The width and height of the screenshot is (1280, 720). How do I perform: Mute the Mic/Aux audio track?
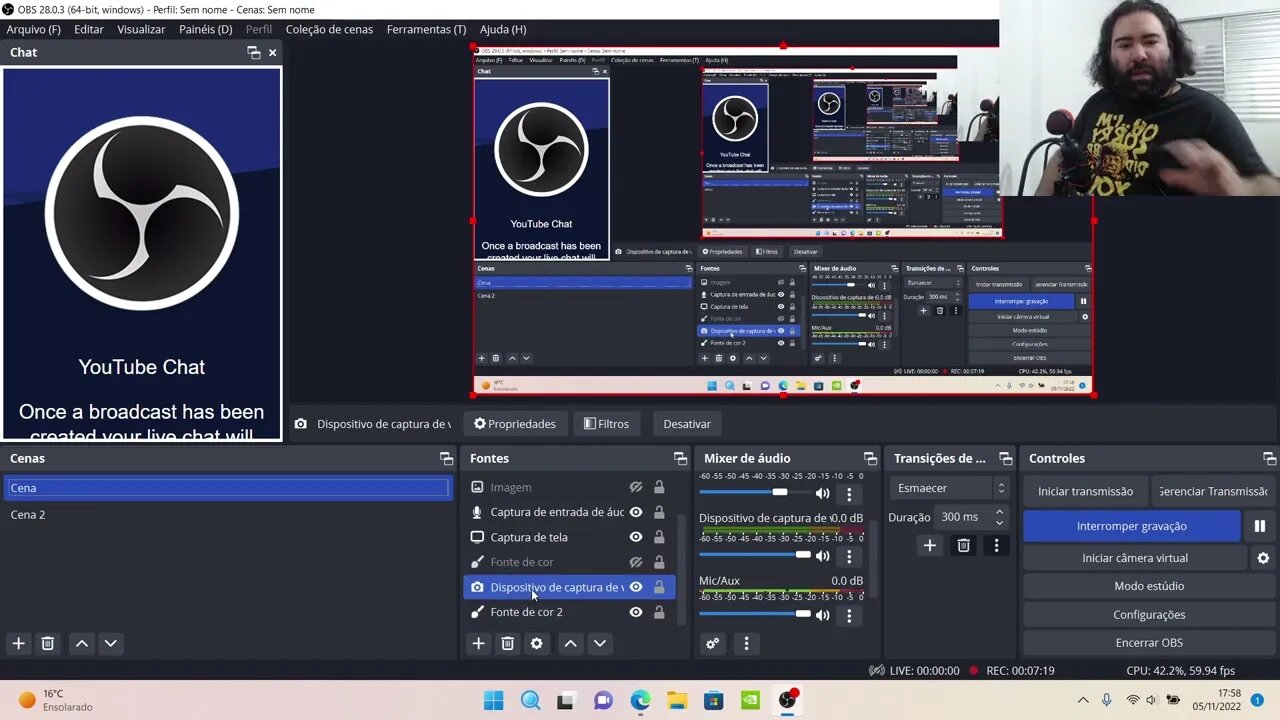822,614
